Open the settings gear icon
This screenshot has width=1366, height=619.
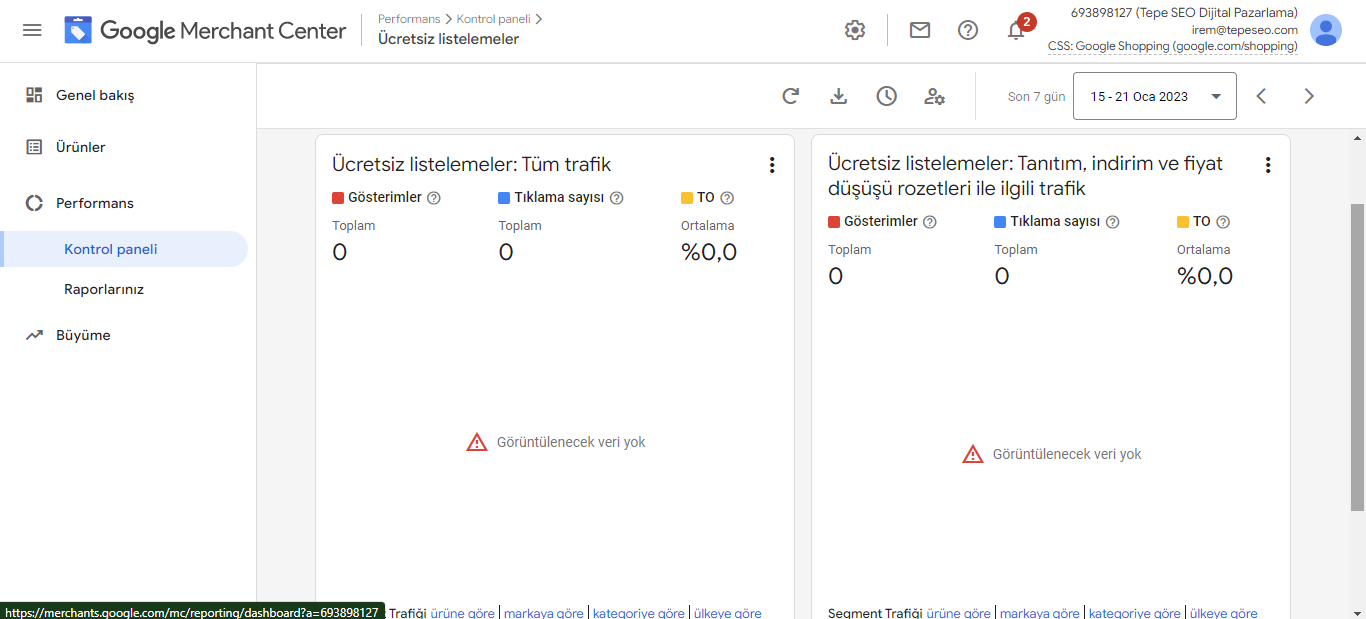pyautogui.click(x=854, y=30)
